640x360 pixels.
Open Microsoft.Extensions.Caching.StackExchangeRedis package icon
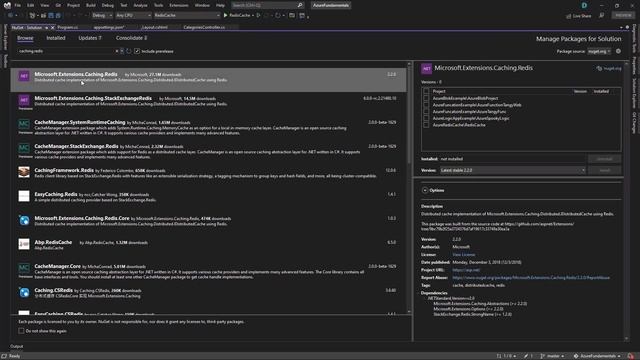pyautogui.click(x=24, y=100)
